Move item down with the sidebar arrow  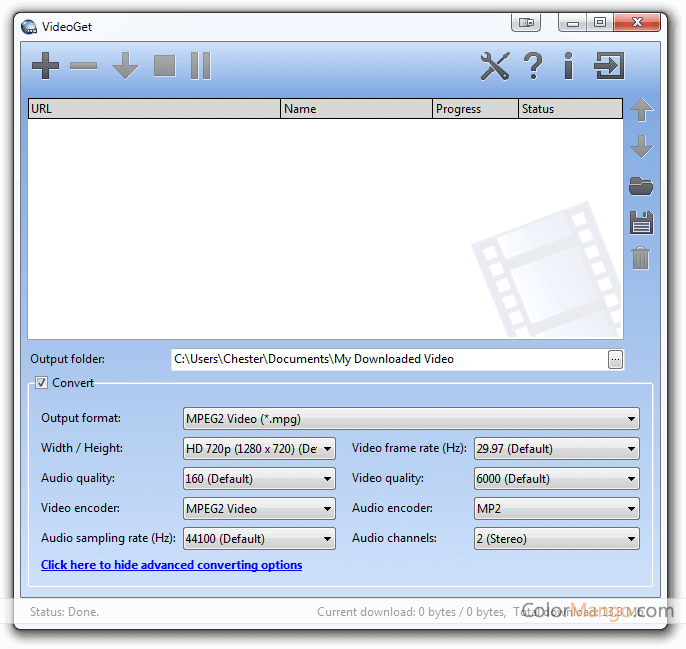[x=642, y=147]
